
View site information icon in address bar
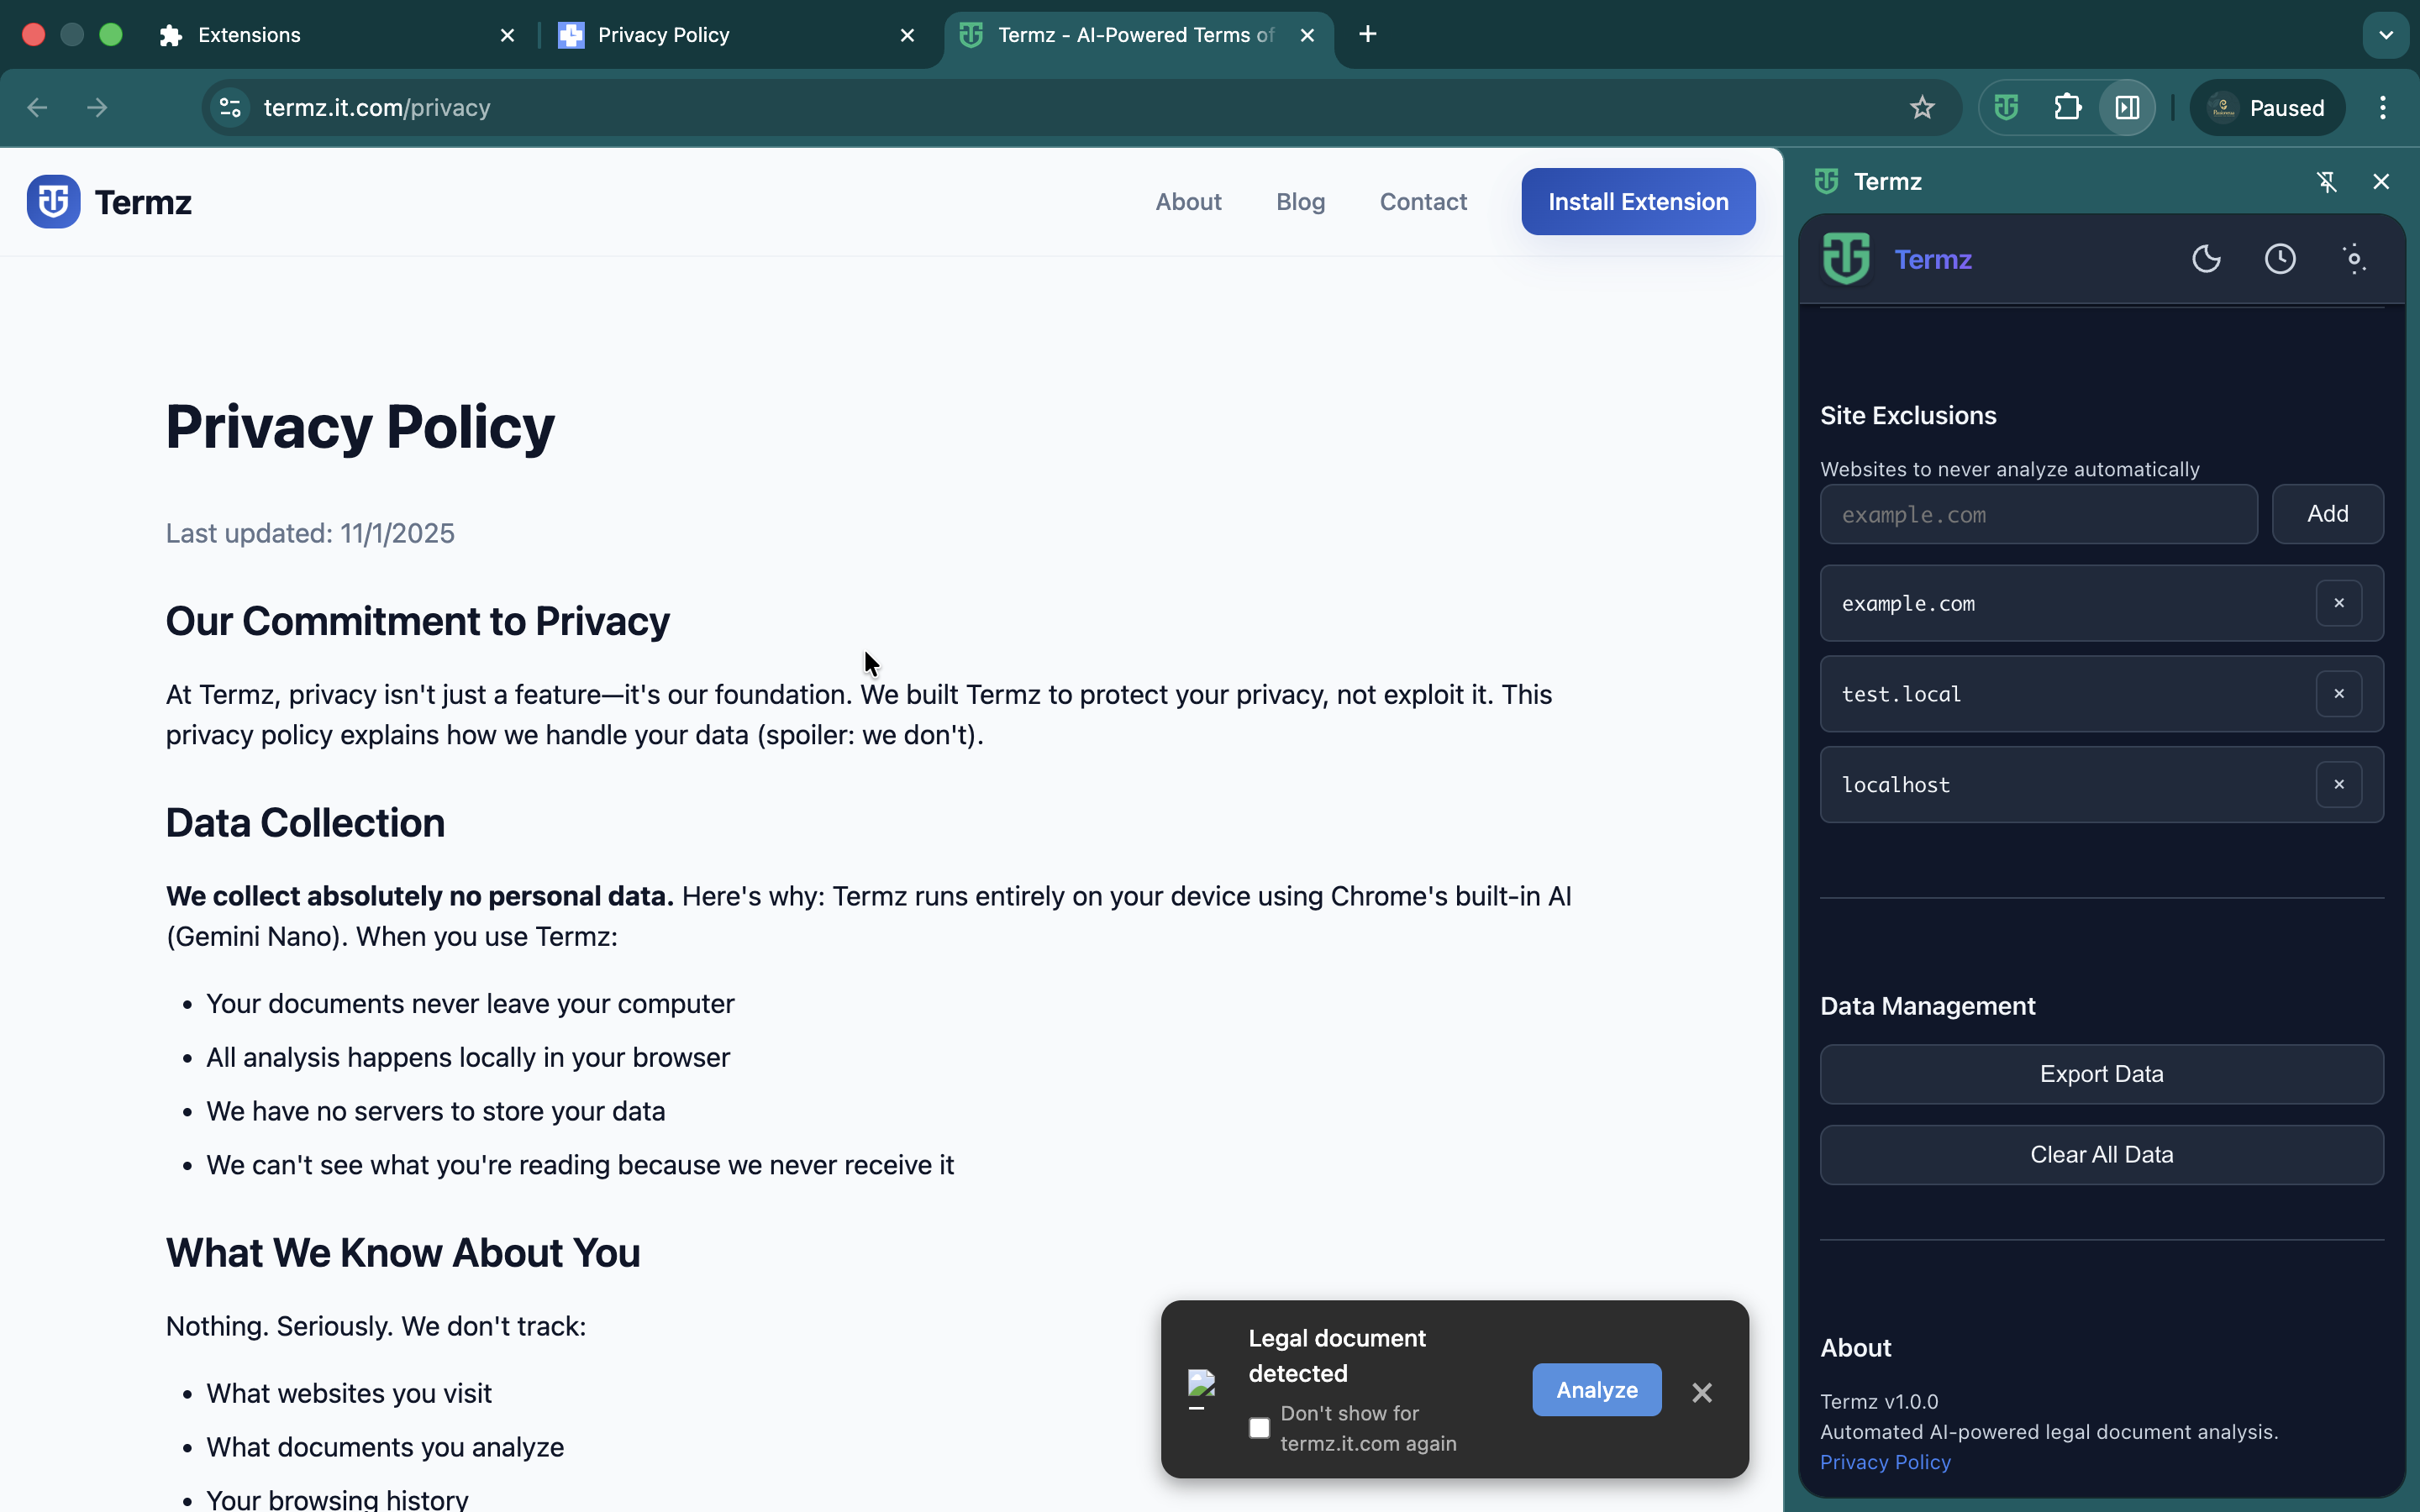click(230, 107)
